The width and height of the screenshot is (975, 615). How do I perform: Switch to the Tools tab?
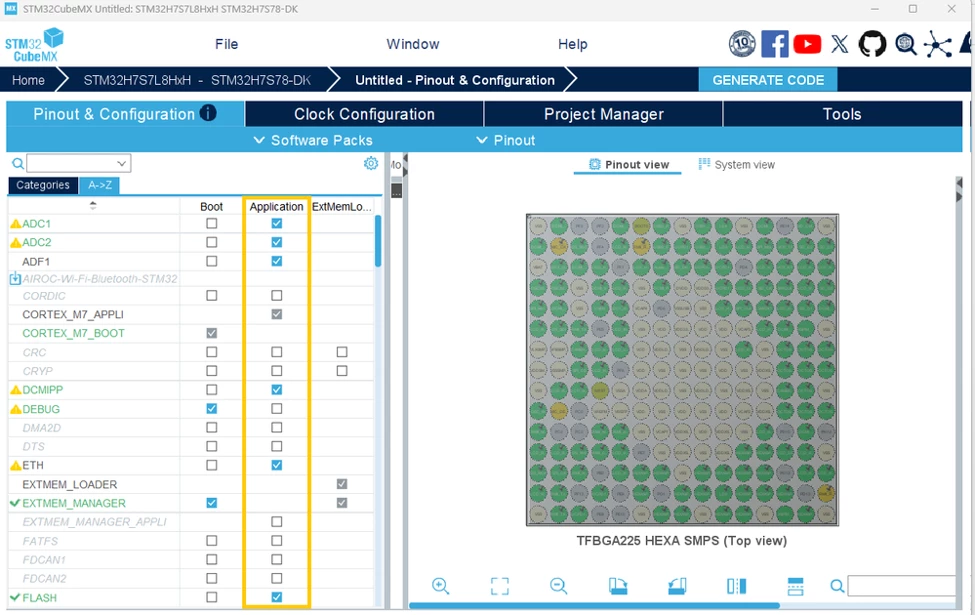click(842, 114)
